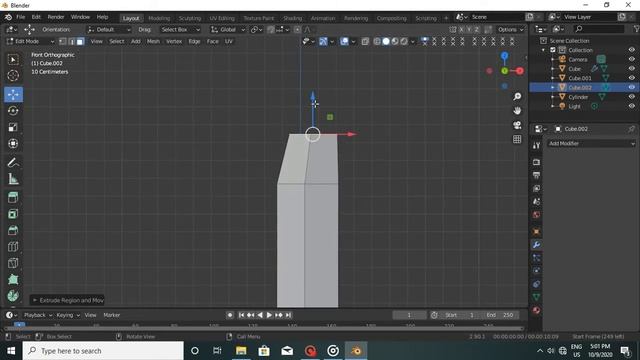Select the Extrude Region tool
Image resolution: width=640 pixels, height=360 pixels.
click(x=13, y=198)
